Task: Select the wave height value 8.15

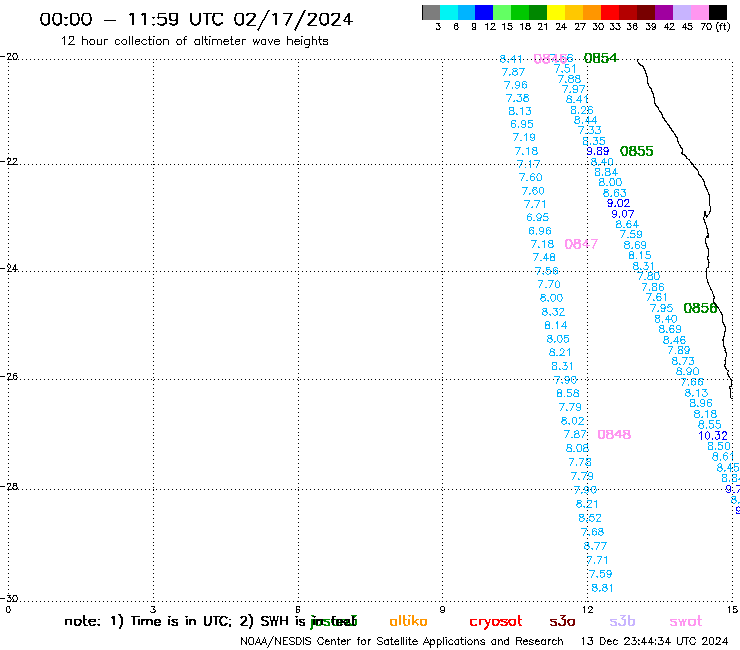Action: point(639,255)
